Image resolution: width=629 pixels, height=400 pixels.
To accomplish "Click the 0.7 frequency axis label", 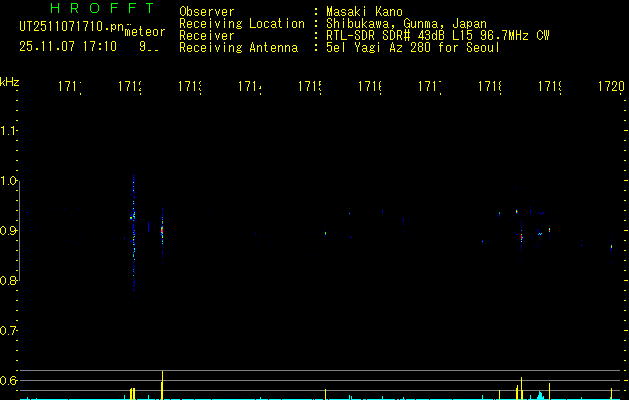I will coord(8,331).
